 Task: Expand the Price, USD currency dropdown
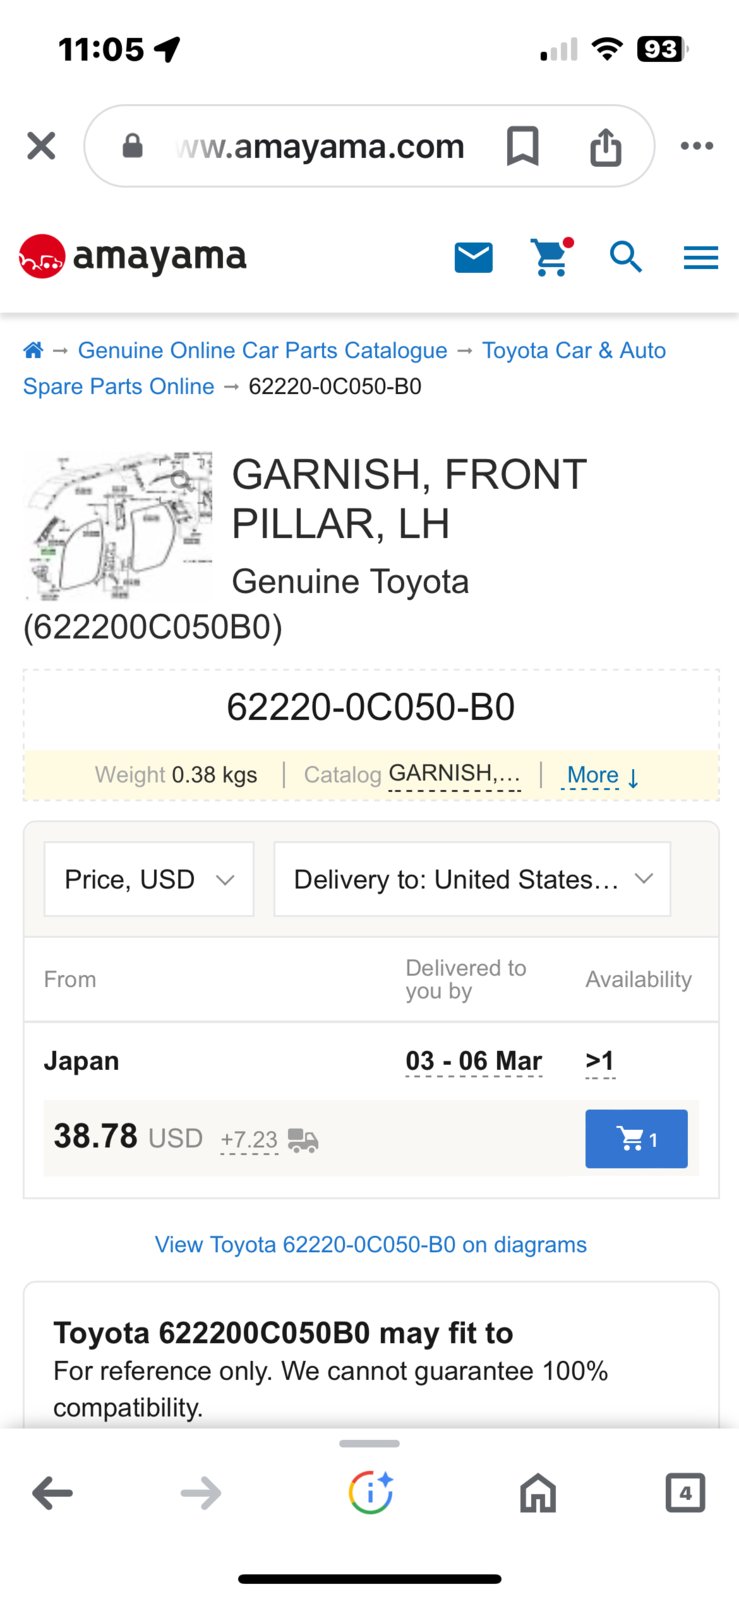[x=149, y=879]
